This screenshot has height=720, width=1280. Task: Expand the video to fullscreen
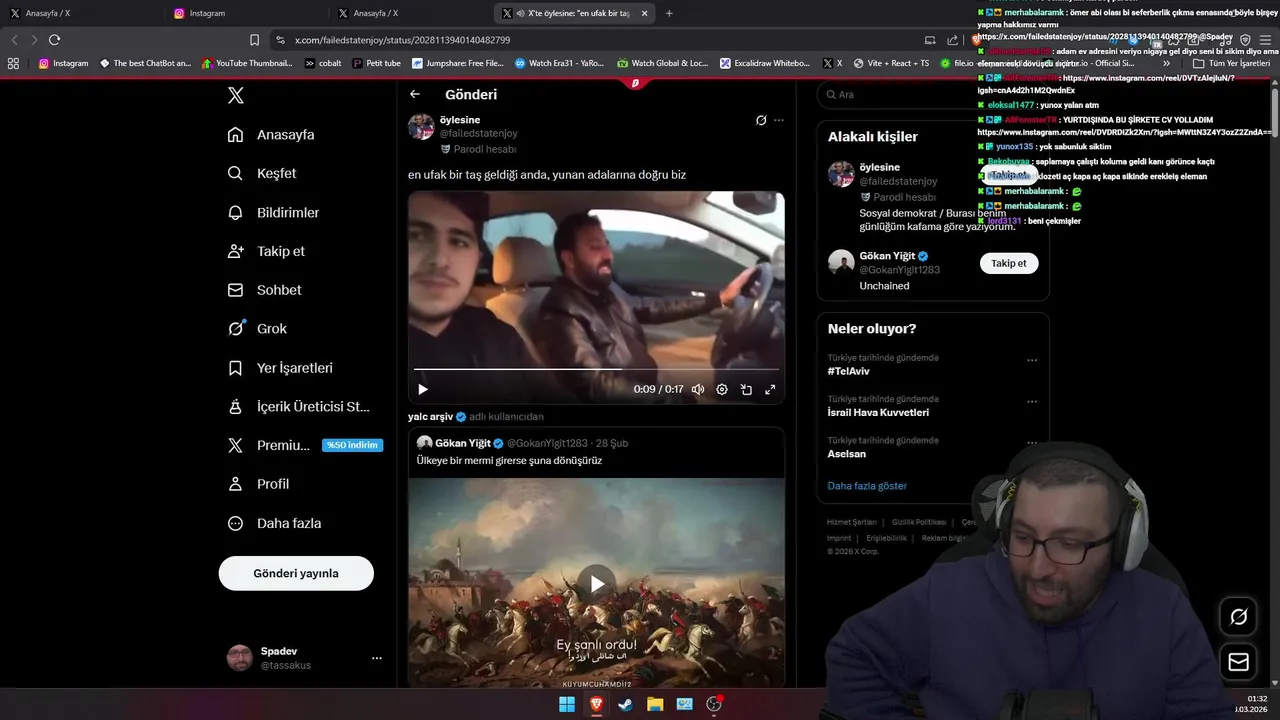tap(770, 389)
